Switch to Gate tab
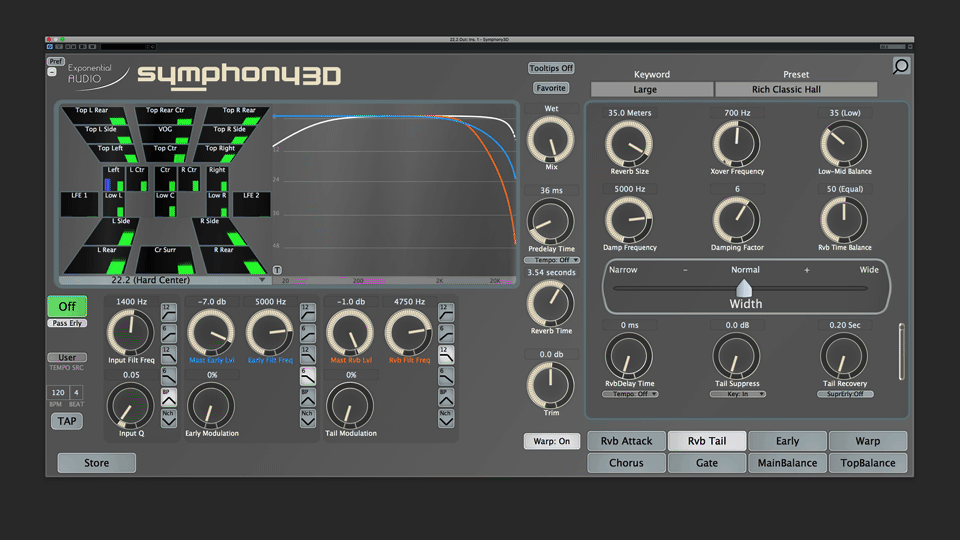 (x=707, y=463)
